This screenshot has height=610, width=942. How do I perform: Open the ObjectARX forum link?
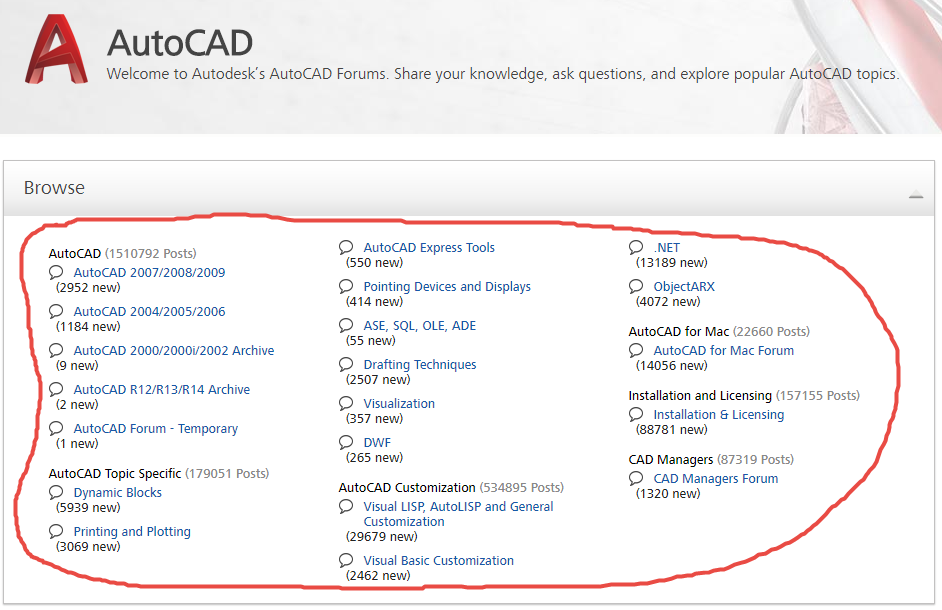pos(684,287)
